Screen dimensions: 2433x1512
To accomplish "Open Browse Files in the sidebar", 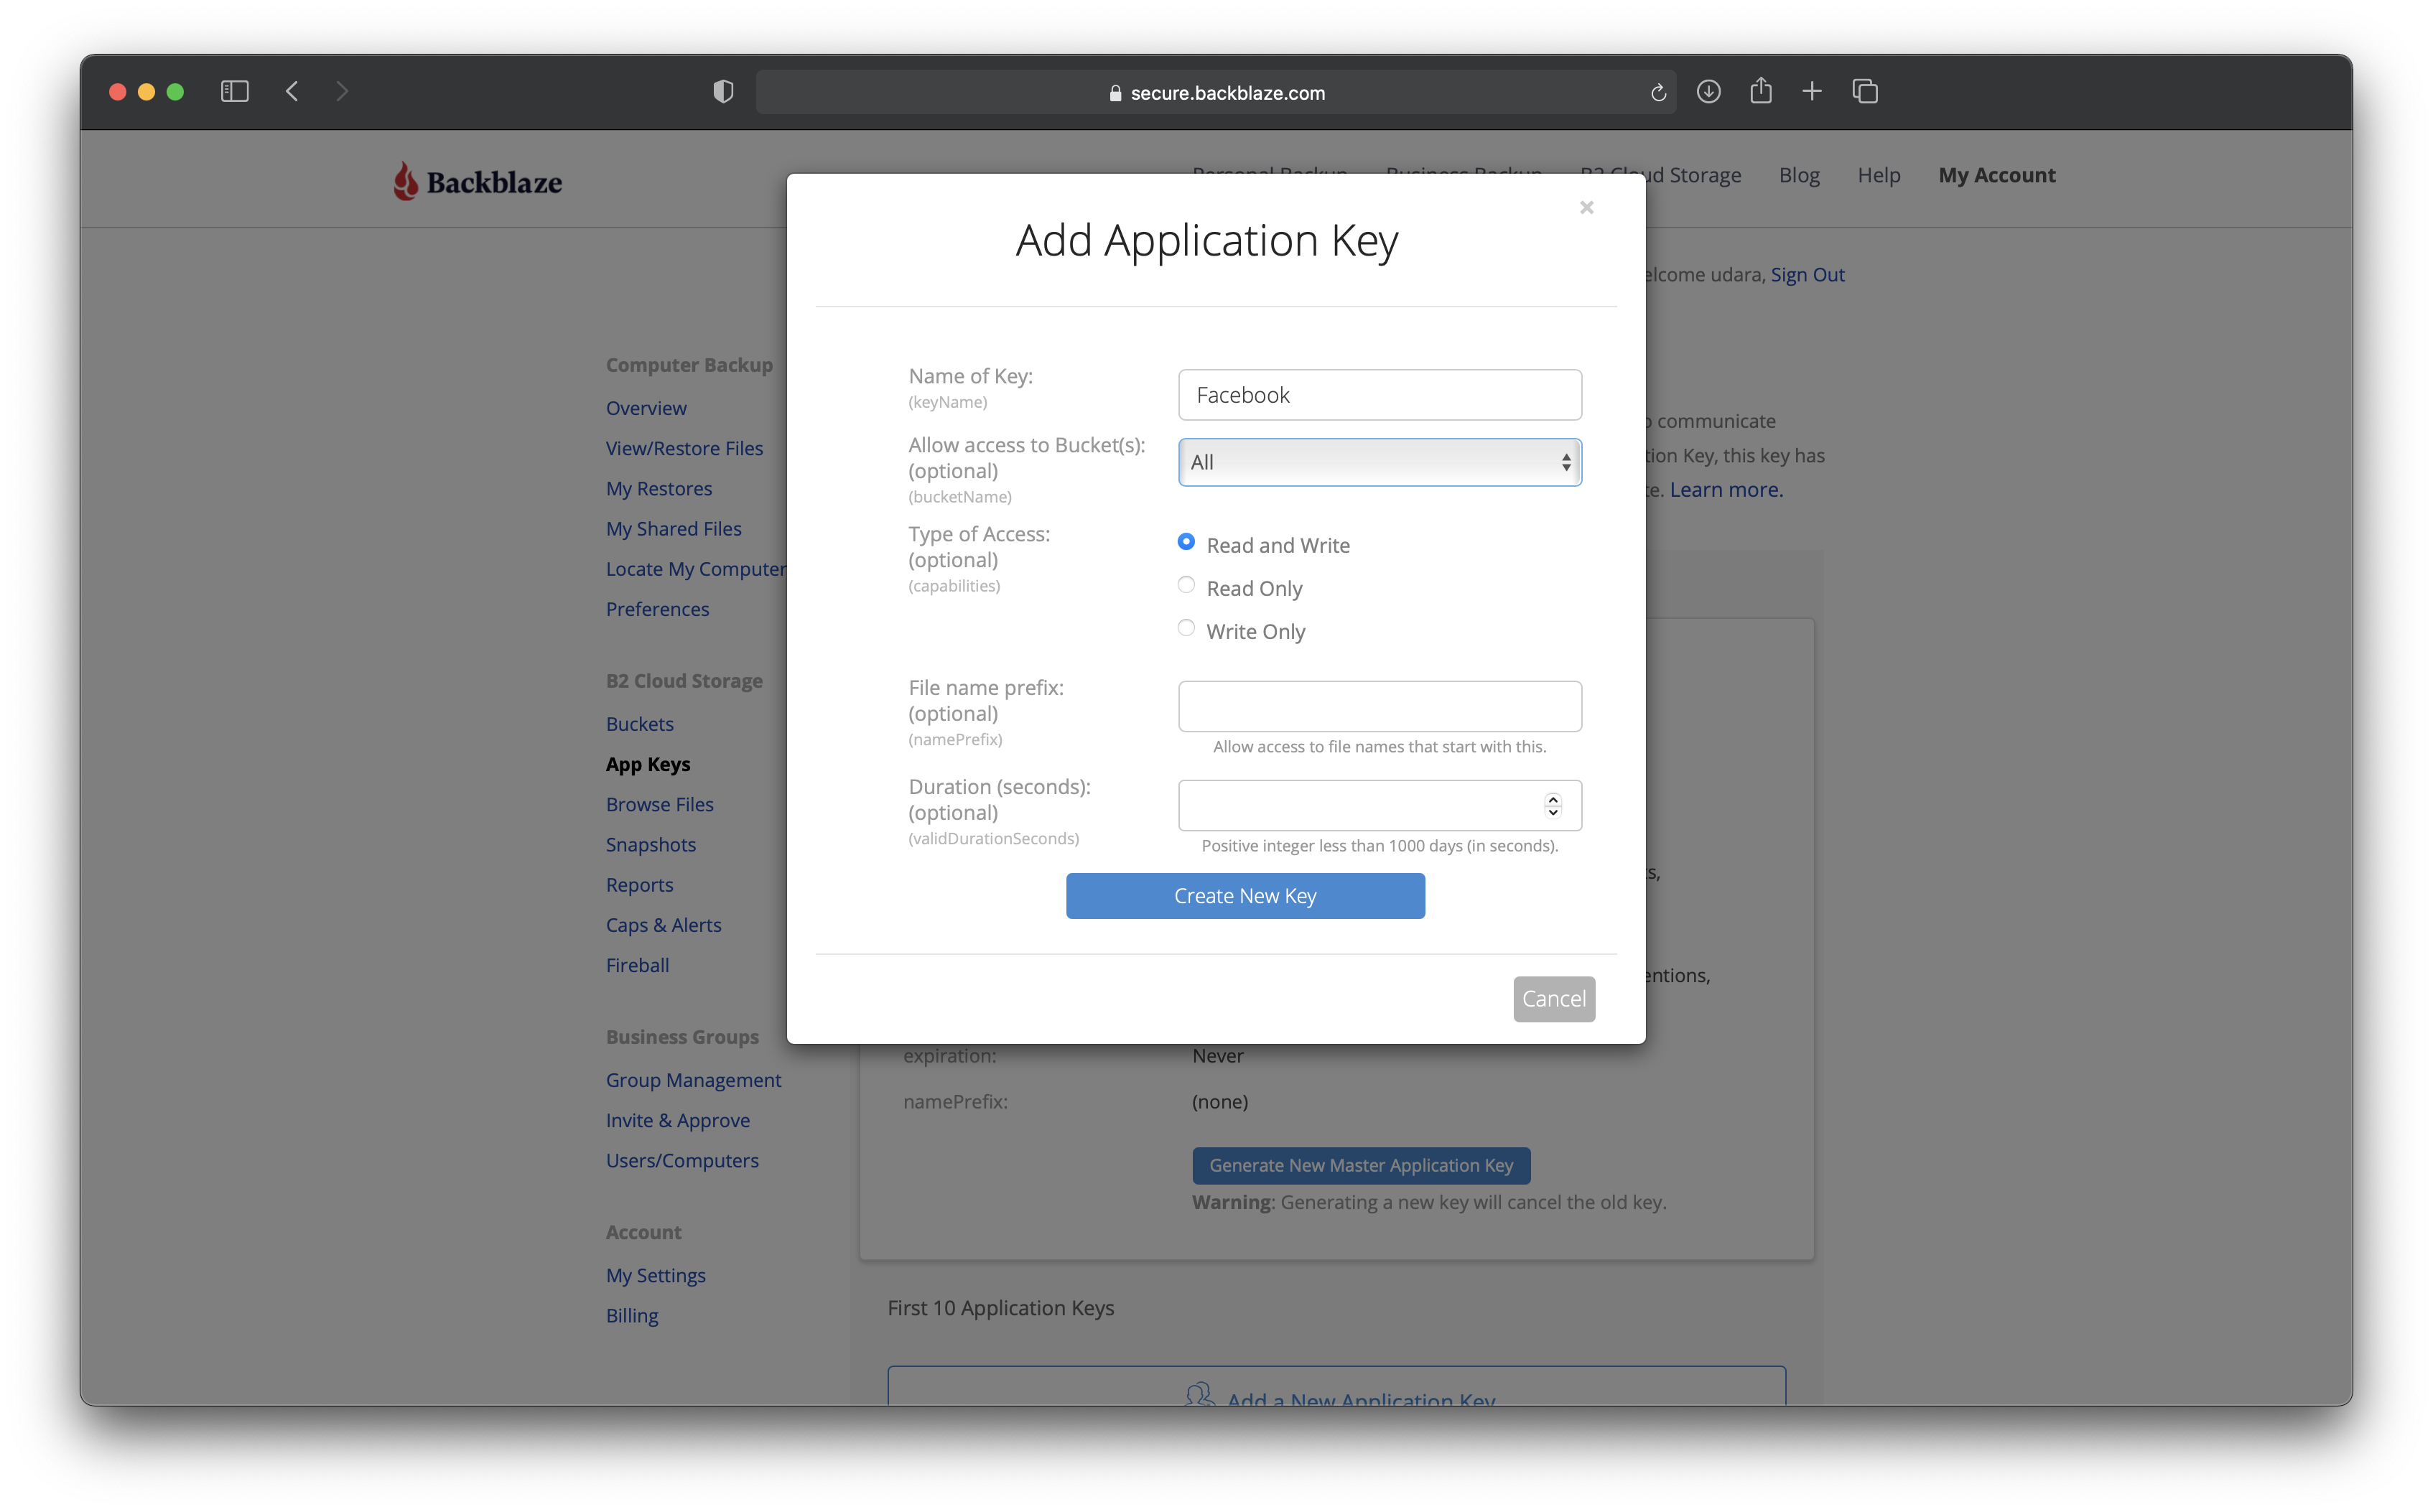I will point(659,804).
